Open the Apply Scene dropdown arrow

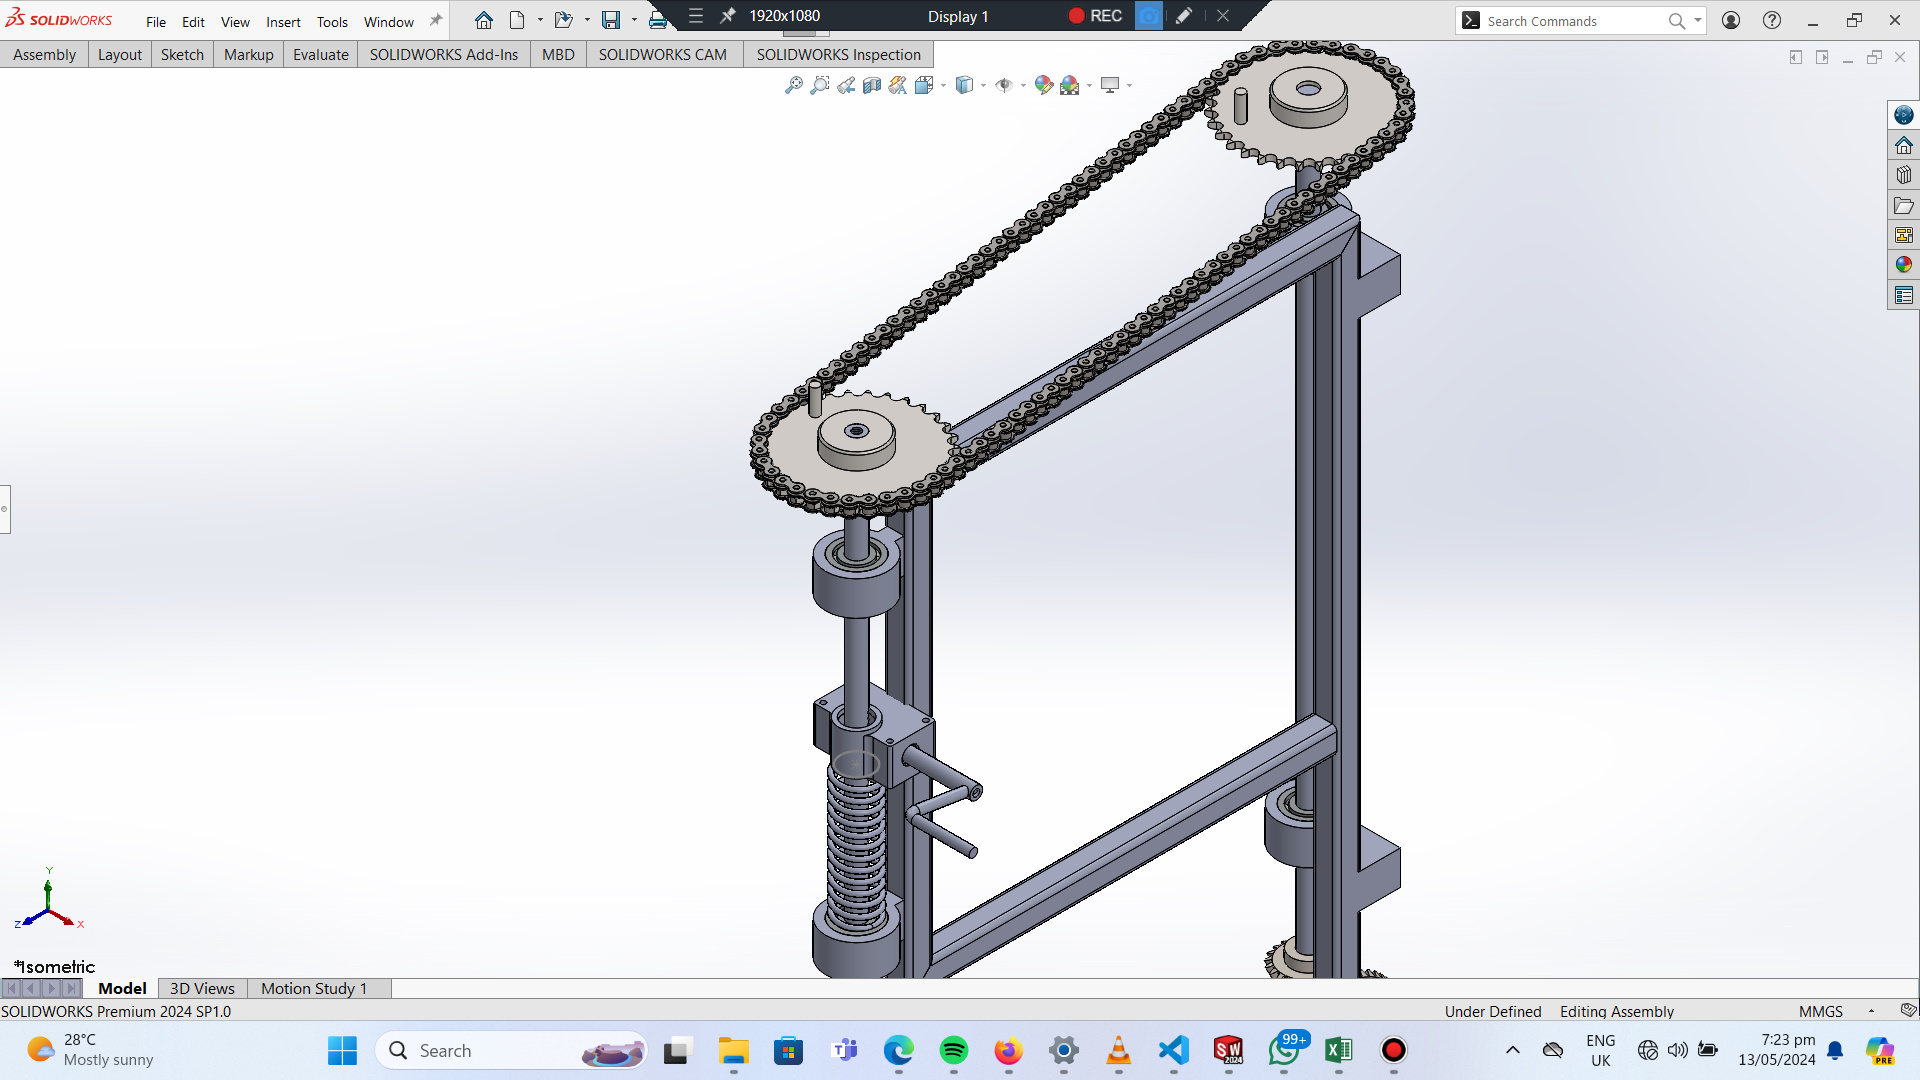coord(1089,86)
